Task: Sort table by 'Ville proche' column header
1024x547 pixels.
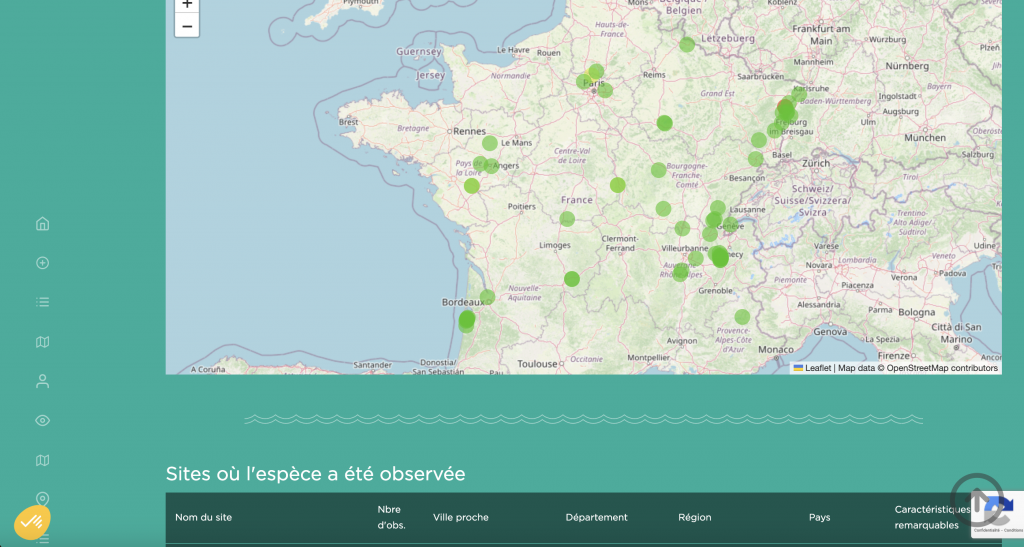Action: 460,517
